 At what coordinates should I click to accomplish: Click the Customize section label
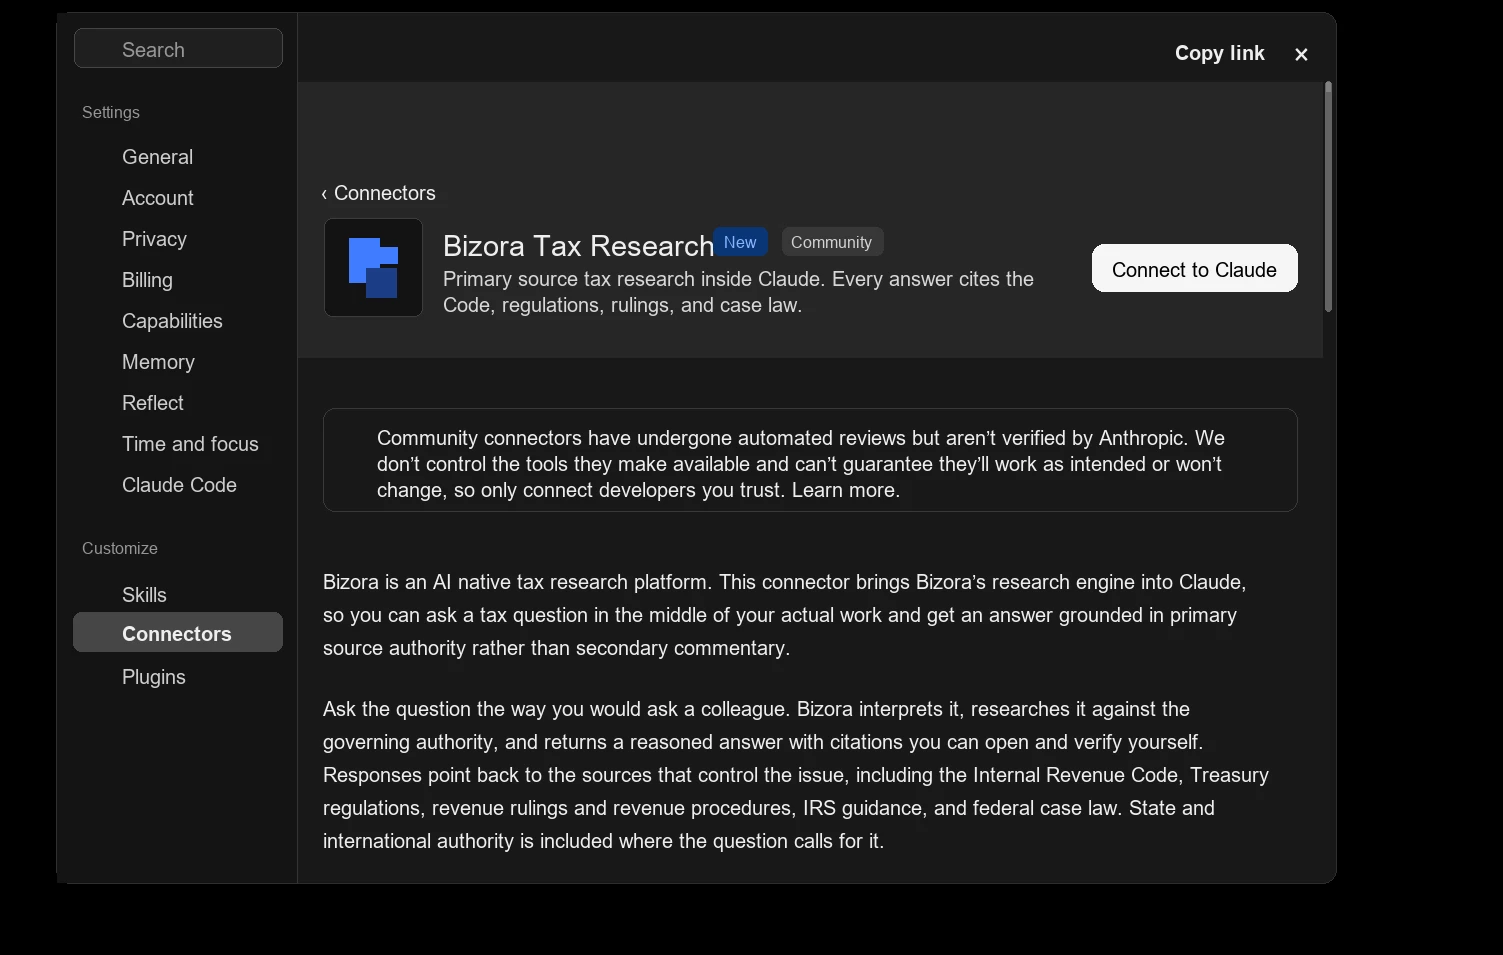click(120, 548)
